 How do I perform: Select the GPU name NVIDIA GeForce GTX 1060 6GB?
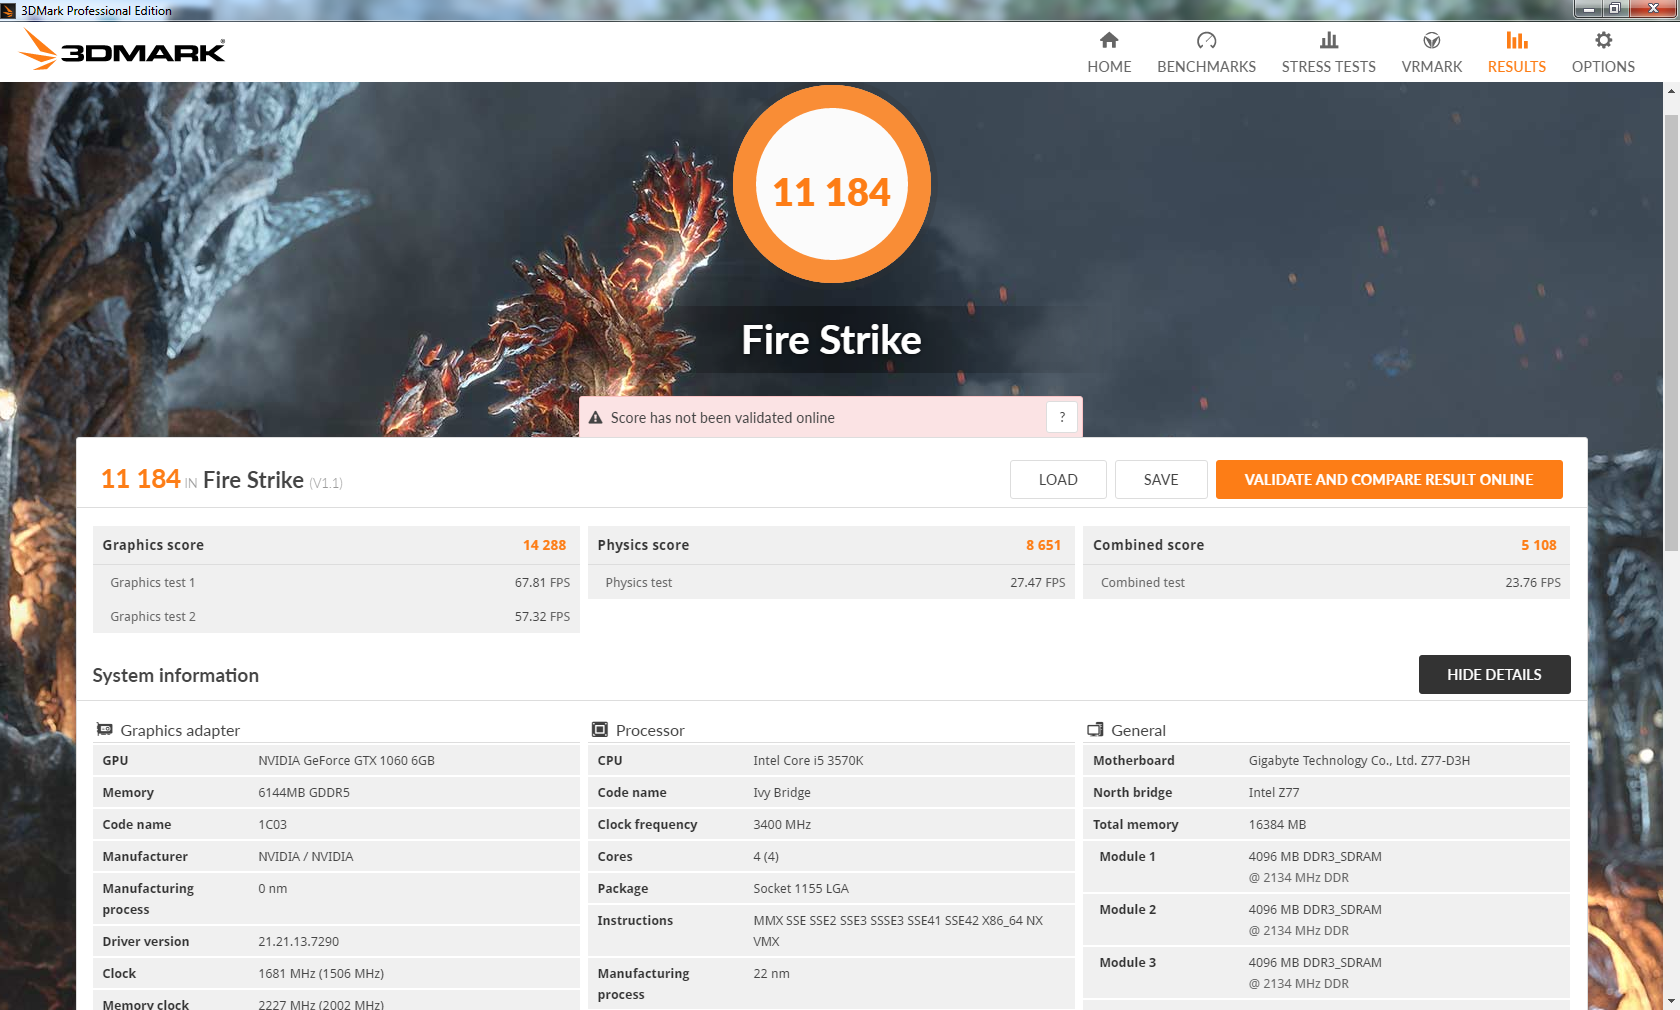point(346,760)
